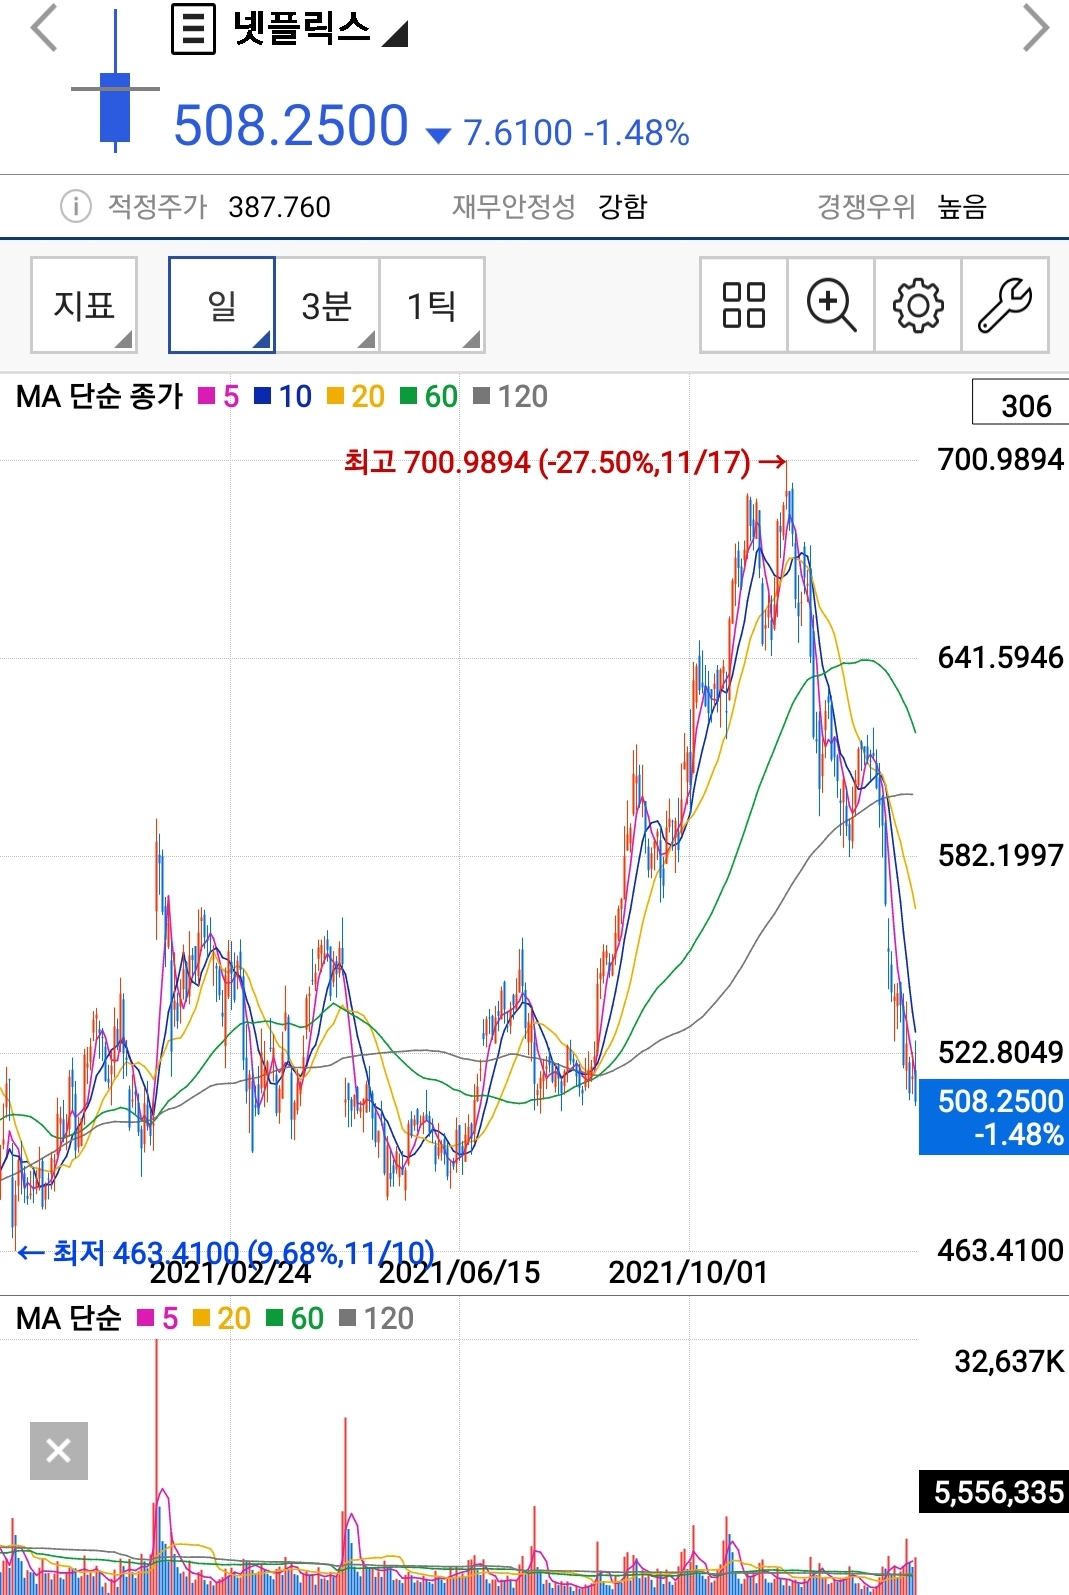Select the 일 daily chart period
The image size is (1069, 1595).
pos(222,305)
